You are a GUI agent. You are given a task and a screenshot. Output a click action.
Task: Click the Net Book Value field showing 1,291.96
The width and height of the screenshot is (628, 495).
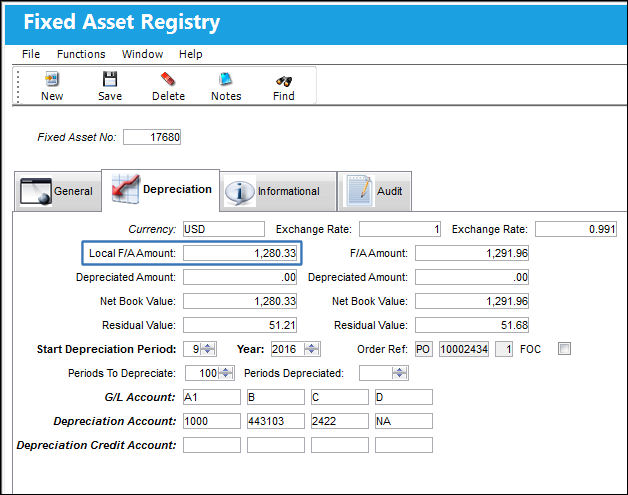click(x=472, y=301)
